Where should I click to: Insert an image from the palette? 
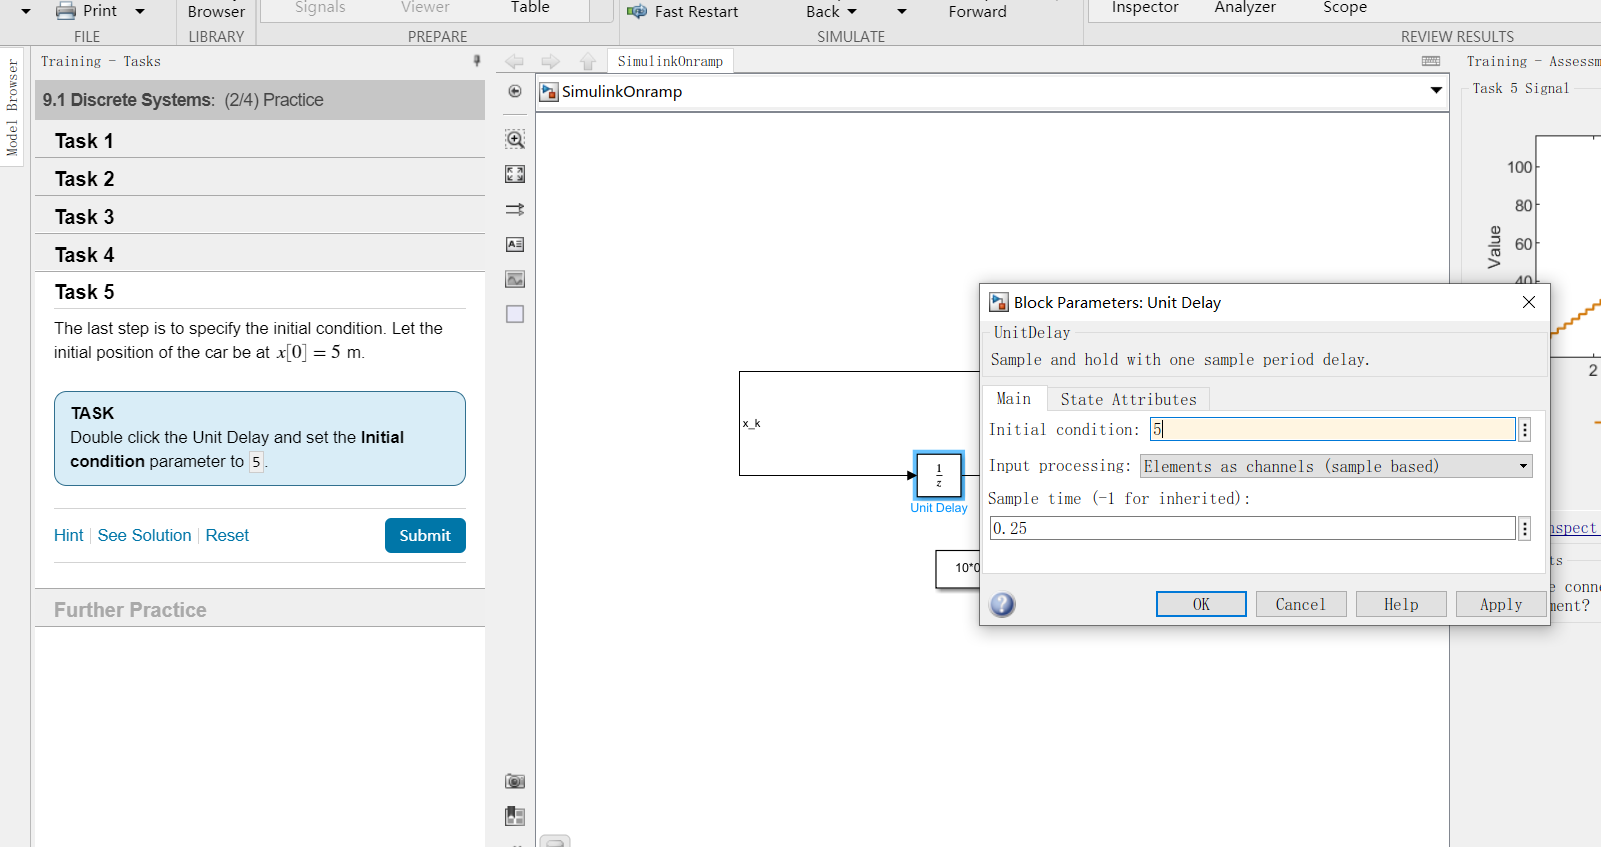[515, 279]
